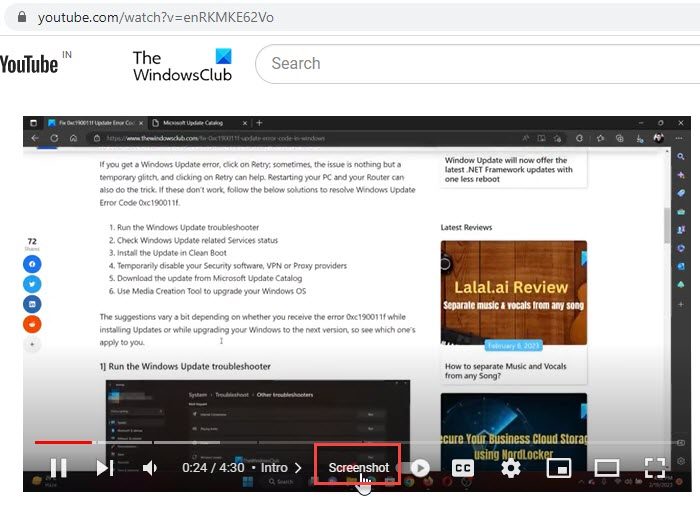Click Edge home icon in the video
The width and height of the screenshot is (700, 507).
point(73,138)
